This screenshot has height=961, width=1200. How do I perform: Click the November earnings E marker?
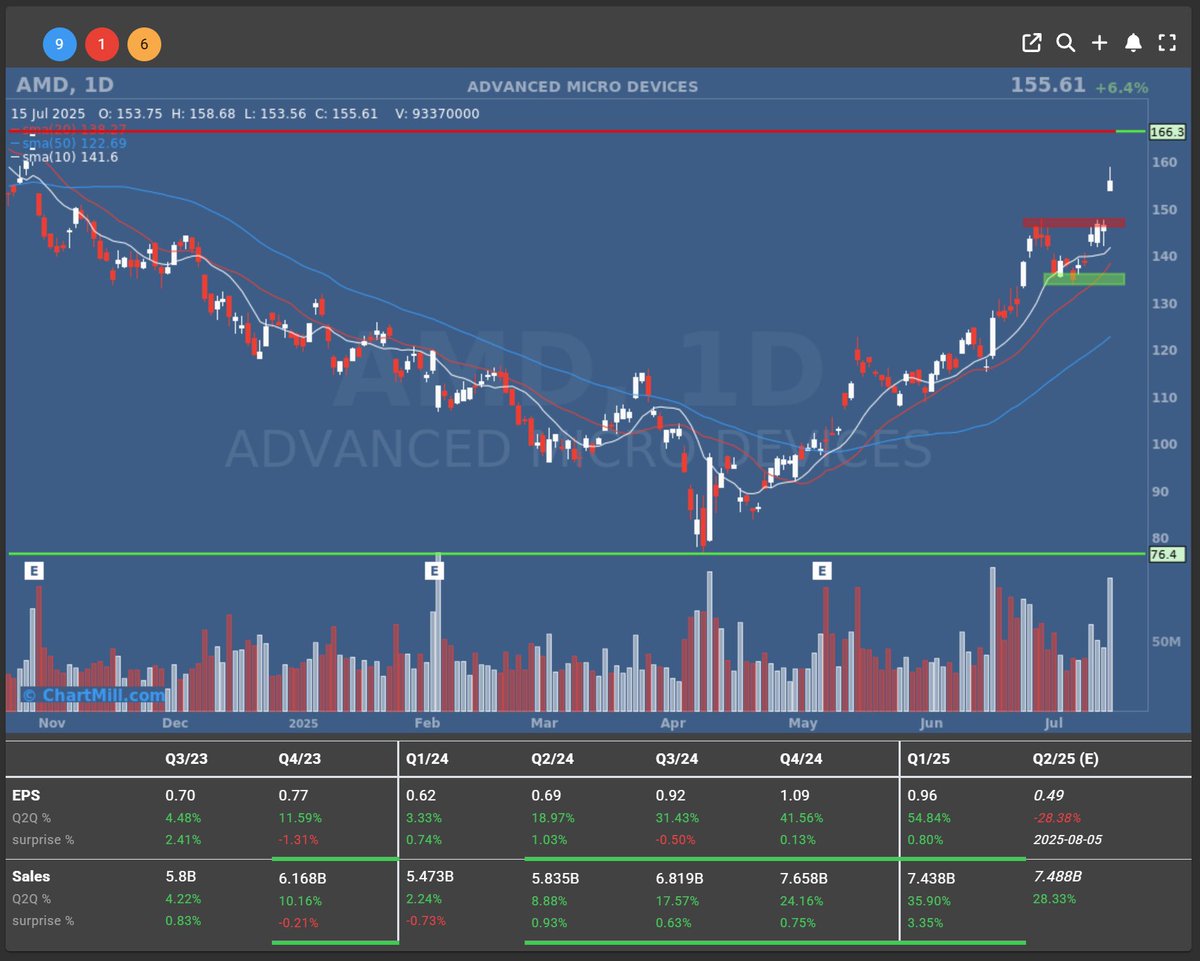pyautogui.click(x=34, y=571)
